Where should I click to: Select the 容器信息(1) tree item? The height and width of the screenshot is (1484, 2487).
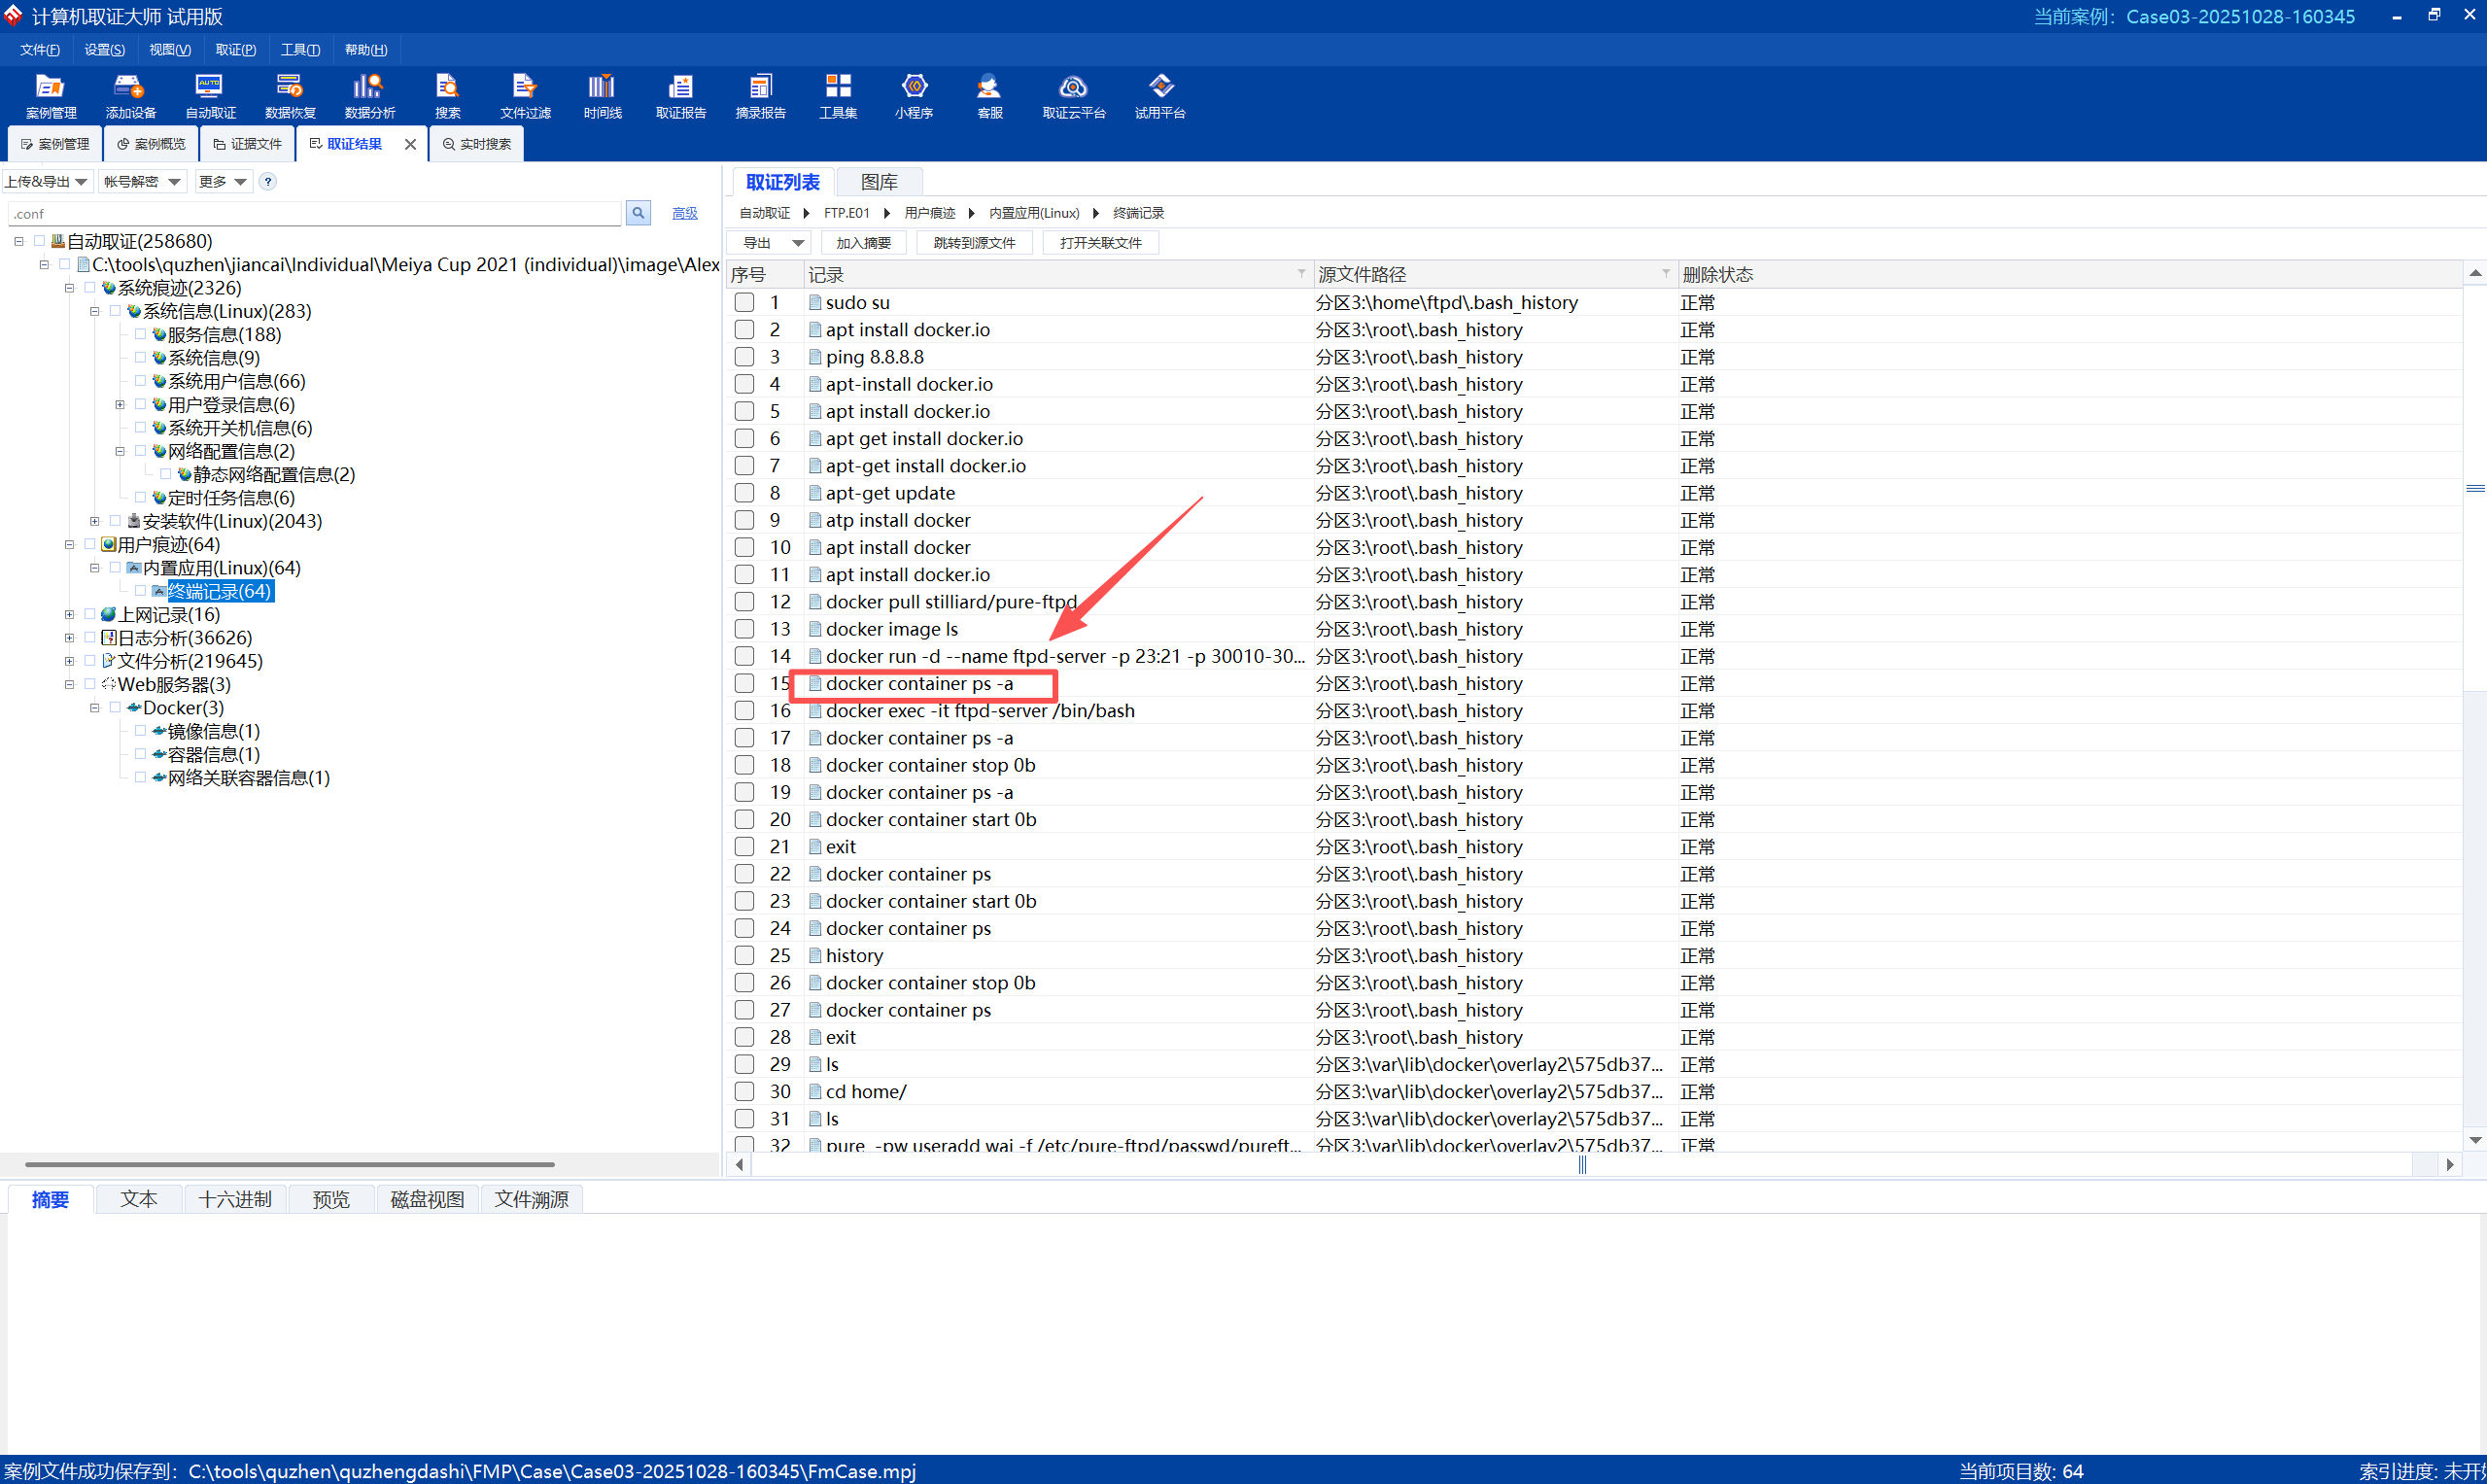point(213,755)
